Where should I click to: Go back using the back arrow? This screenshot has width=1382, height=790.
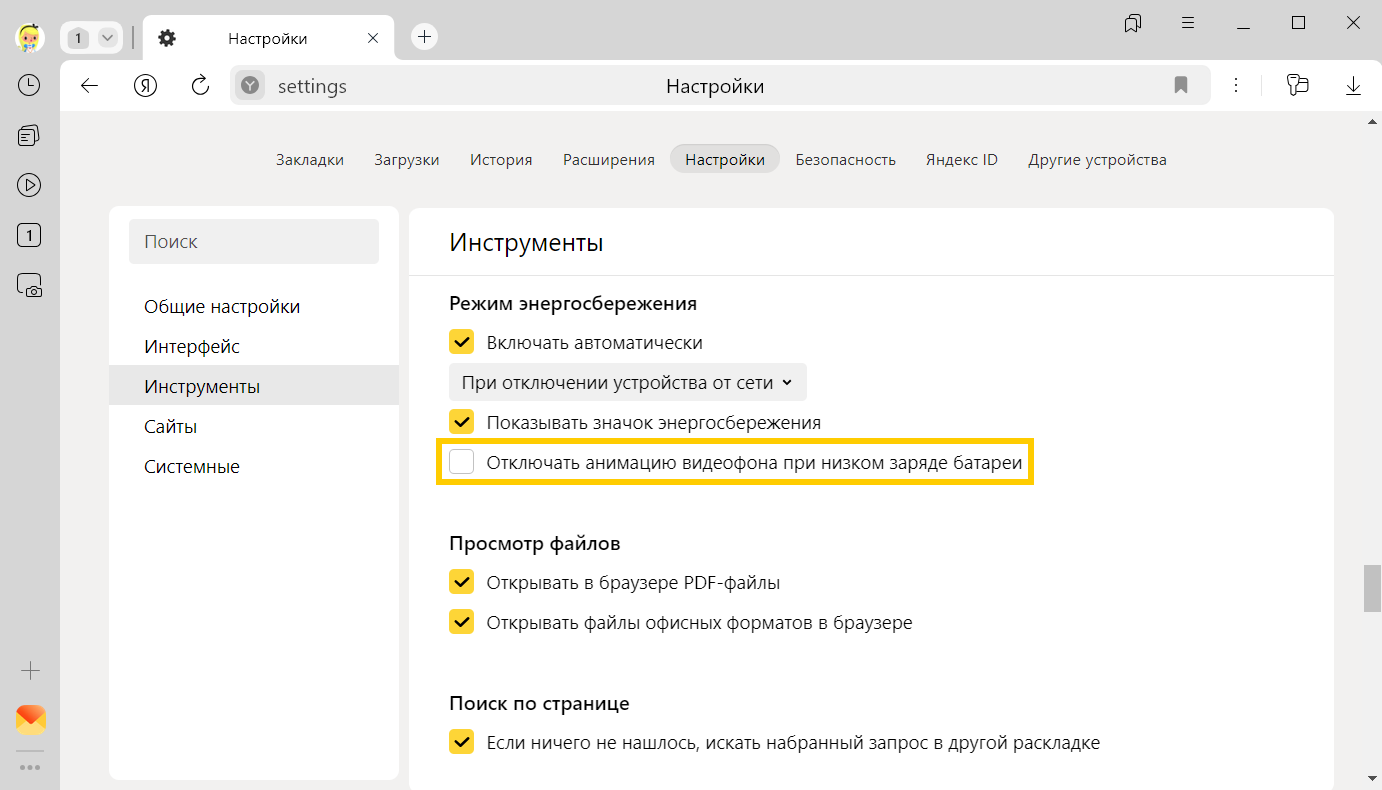pos(90,86)
